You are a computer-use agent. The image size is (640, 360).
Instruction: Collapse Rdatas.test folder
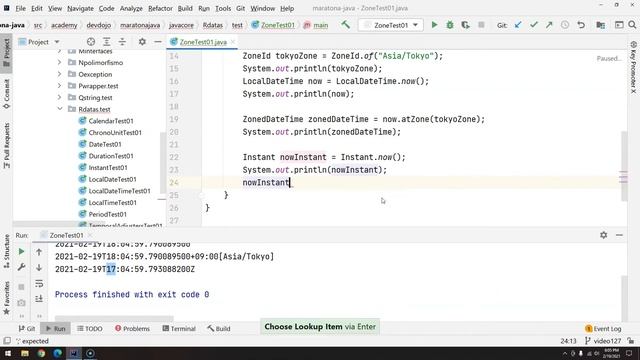pos(60,109)
